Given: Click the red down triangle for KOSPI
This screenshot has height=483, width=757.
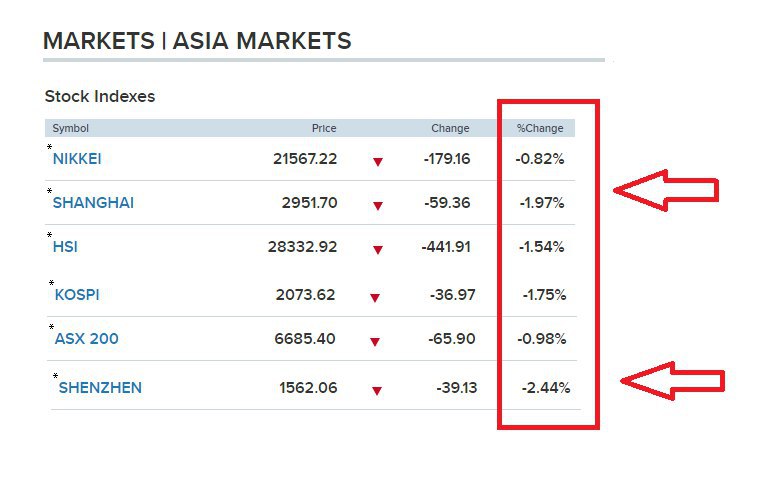Looking at the screenshot, I should (375, 298).
